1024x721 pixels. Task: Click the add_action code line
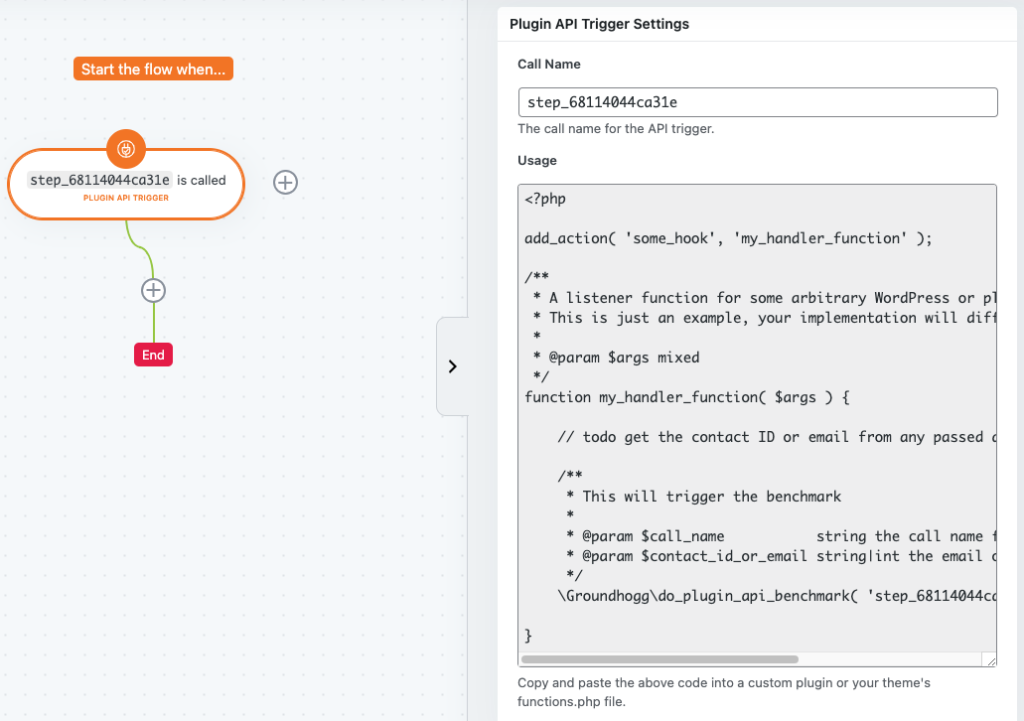[728, 238]
